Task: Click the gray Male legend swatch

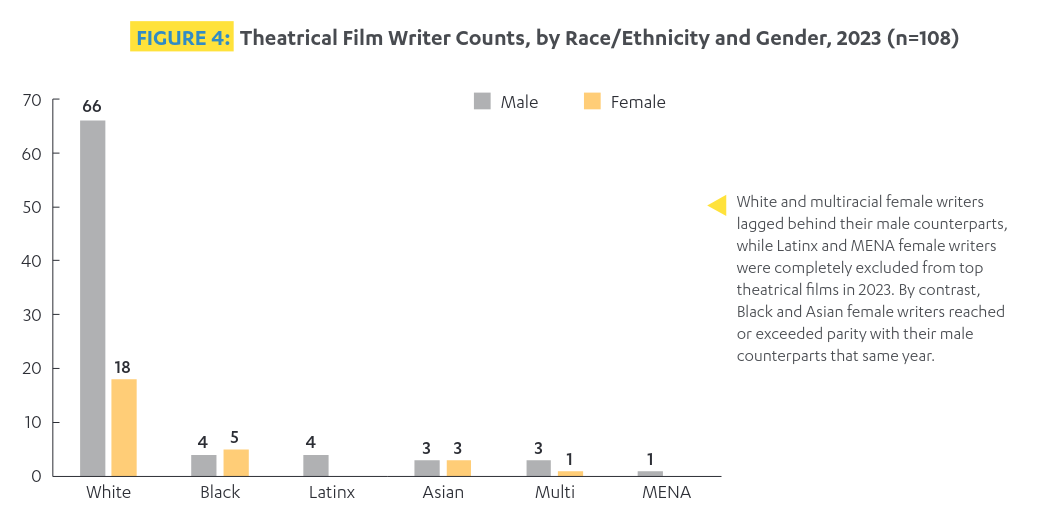Action: click(x=482, y=101)
